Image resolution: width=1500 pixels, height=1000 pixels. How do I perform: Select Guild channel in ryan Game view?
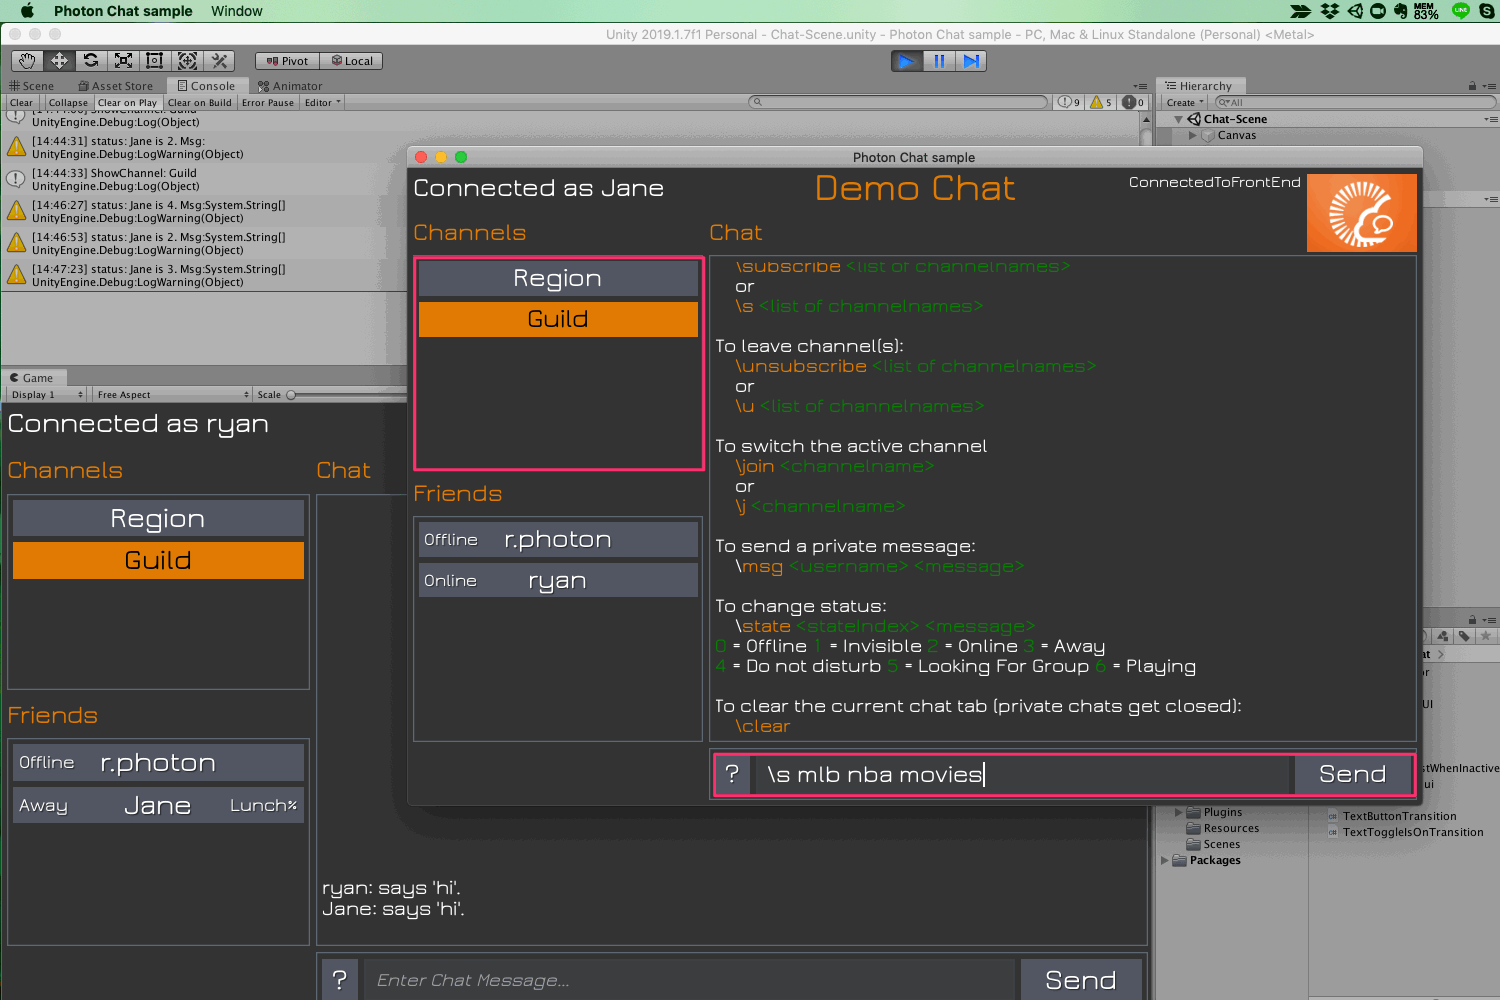point(158,560)
